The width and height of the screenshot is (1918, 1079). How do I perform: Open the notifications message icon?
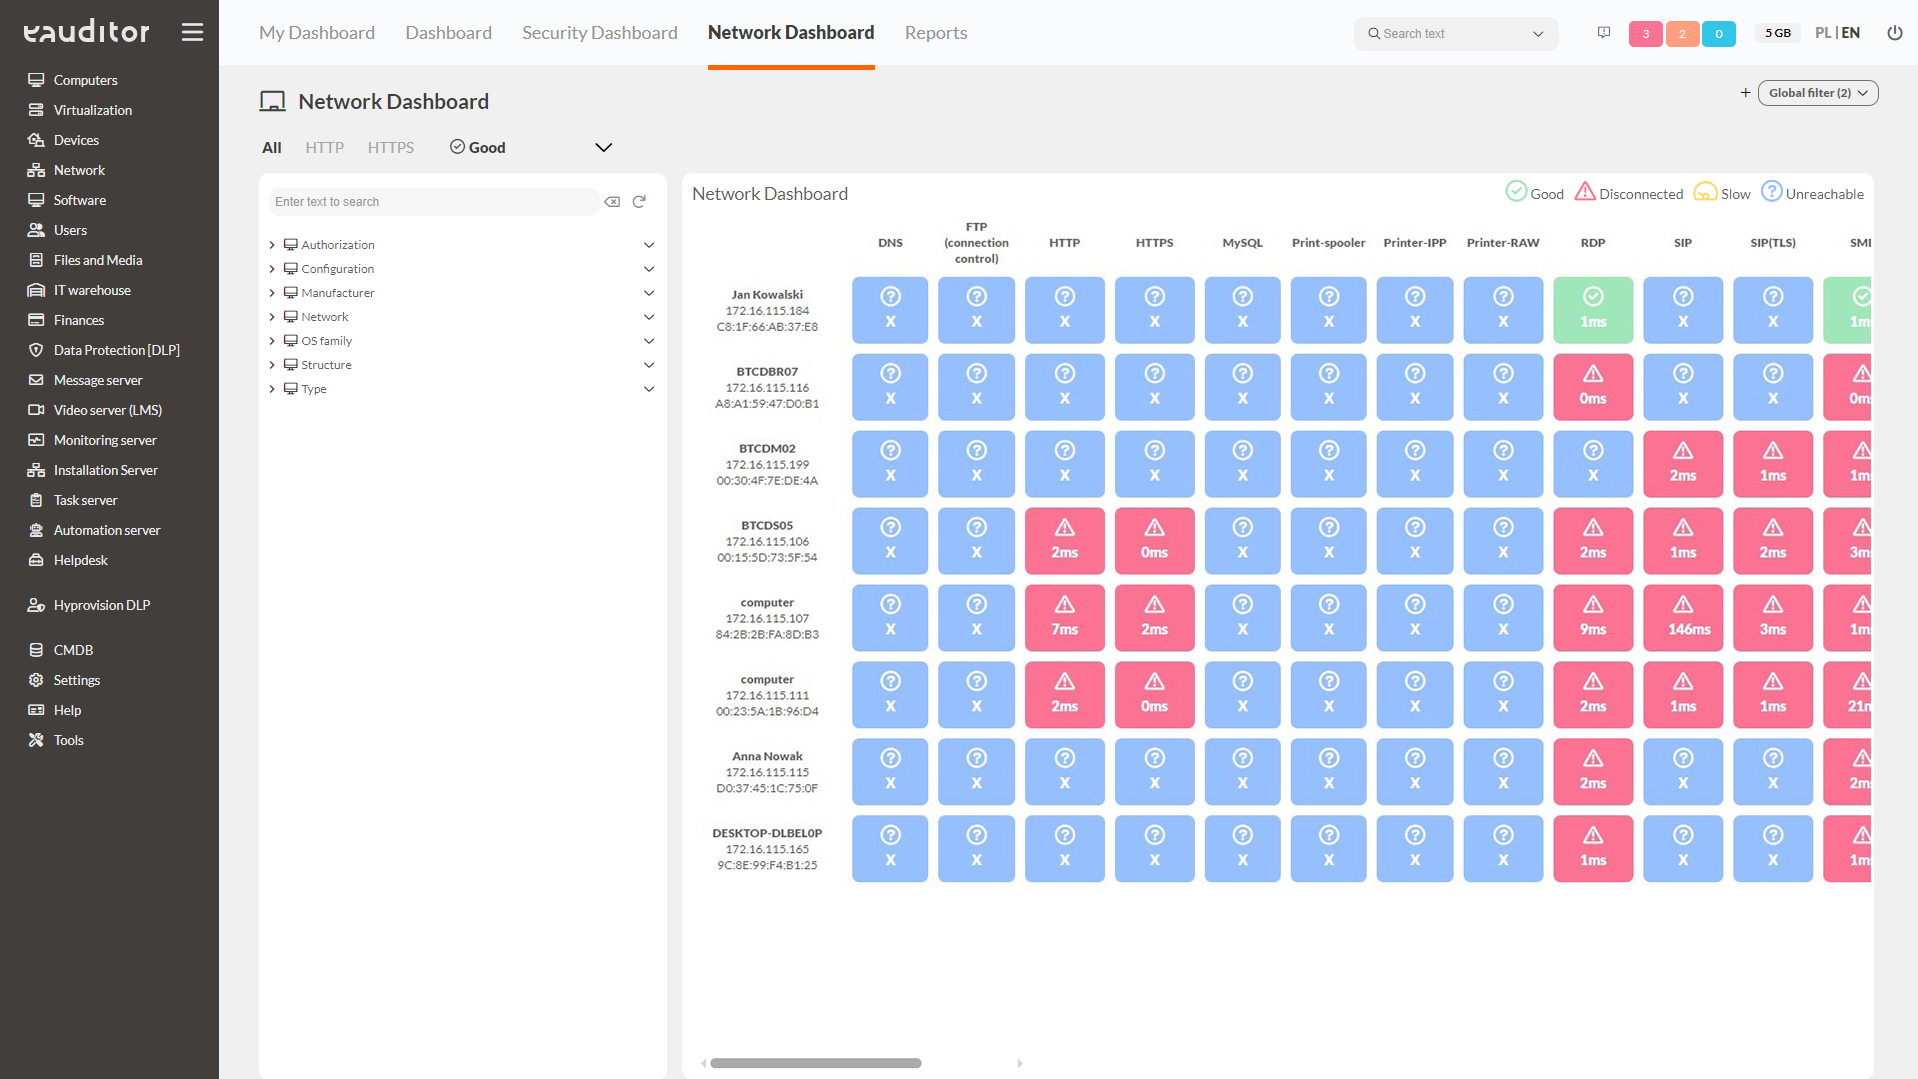(x=1604, y=33)
